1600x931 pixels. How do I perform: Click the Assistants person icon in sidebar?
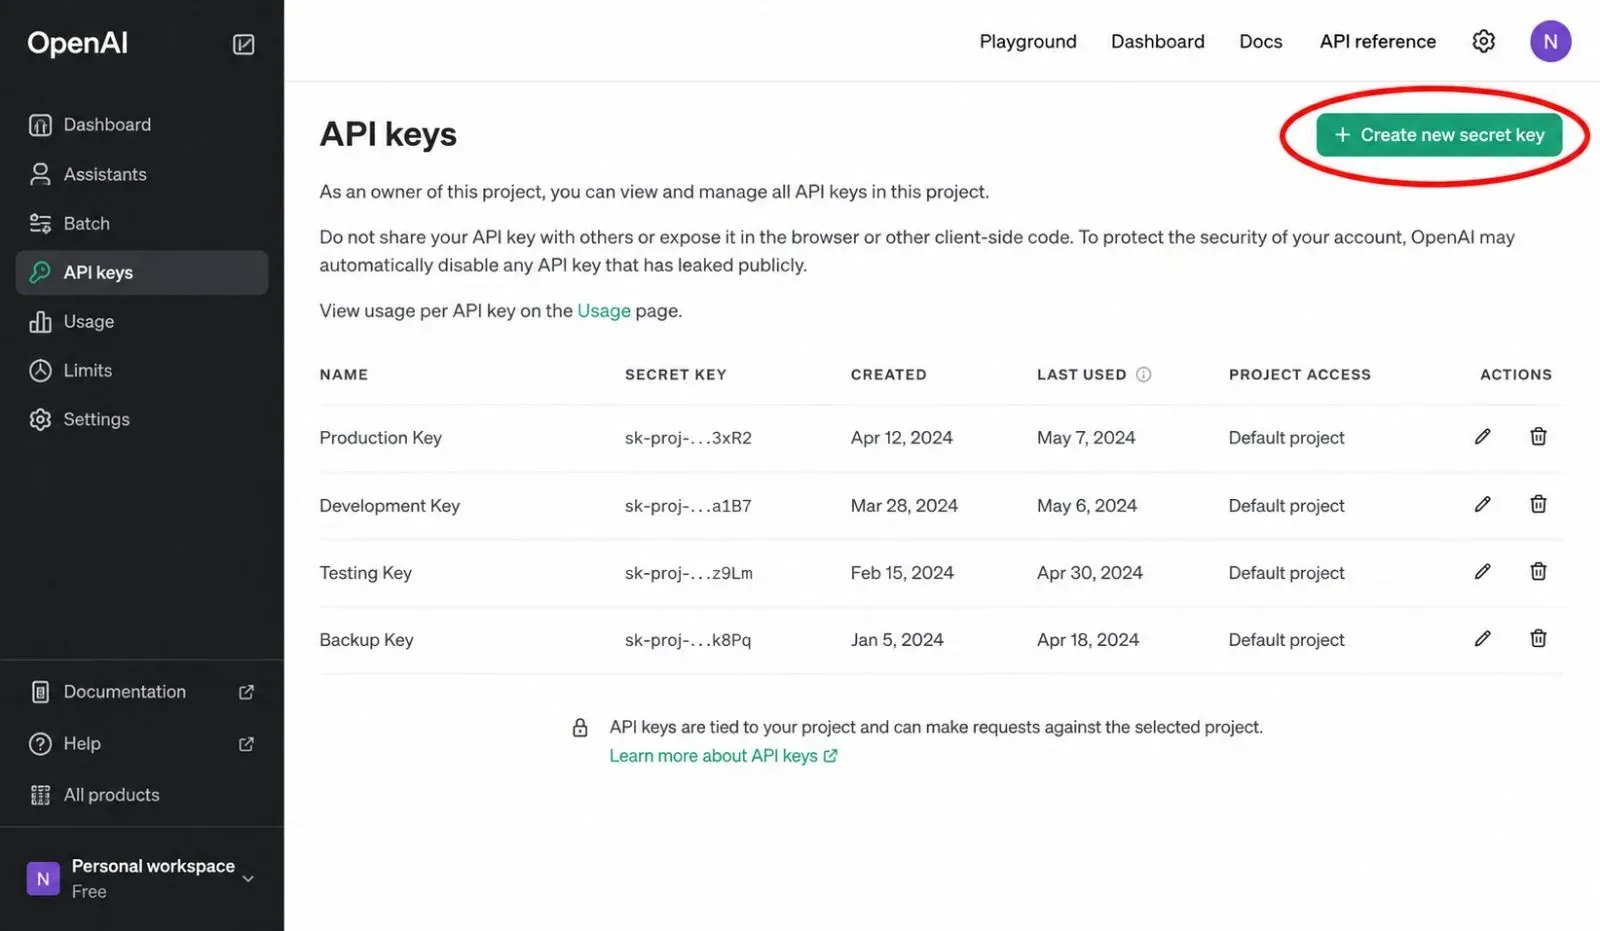[x=40, y=174]
